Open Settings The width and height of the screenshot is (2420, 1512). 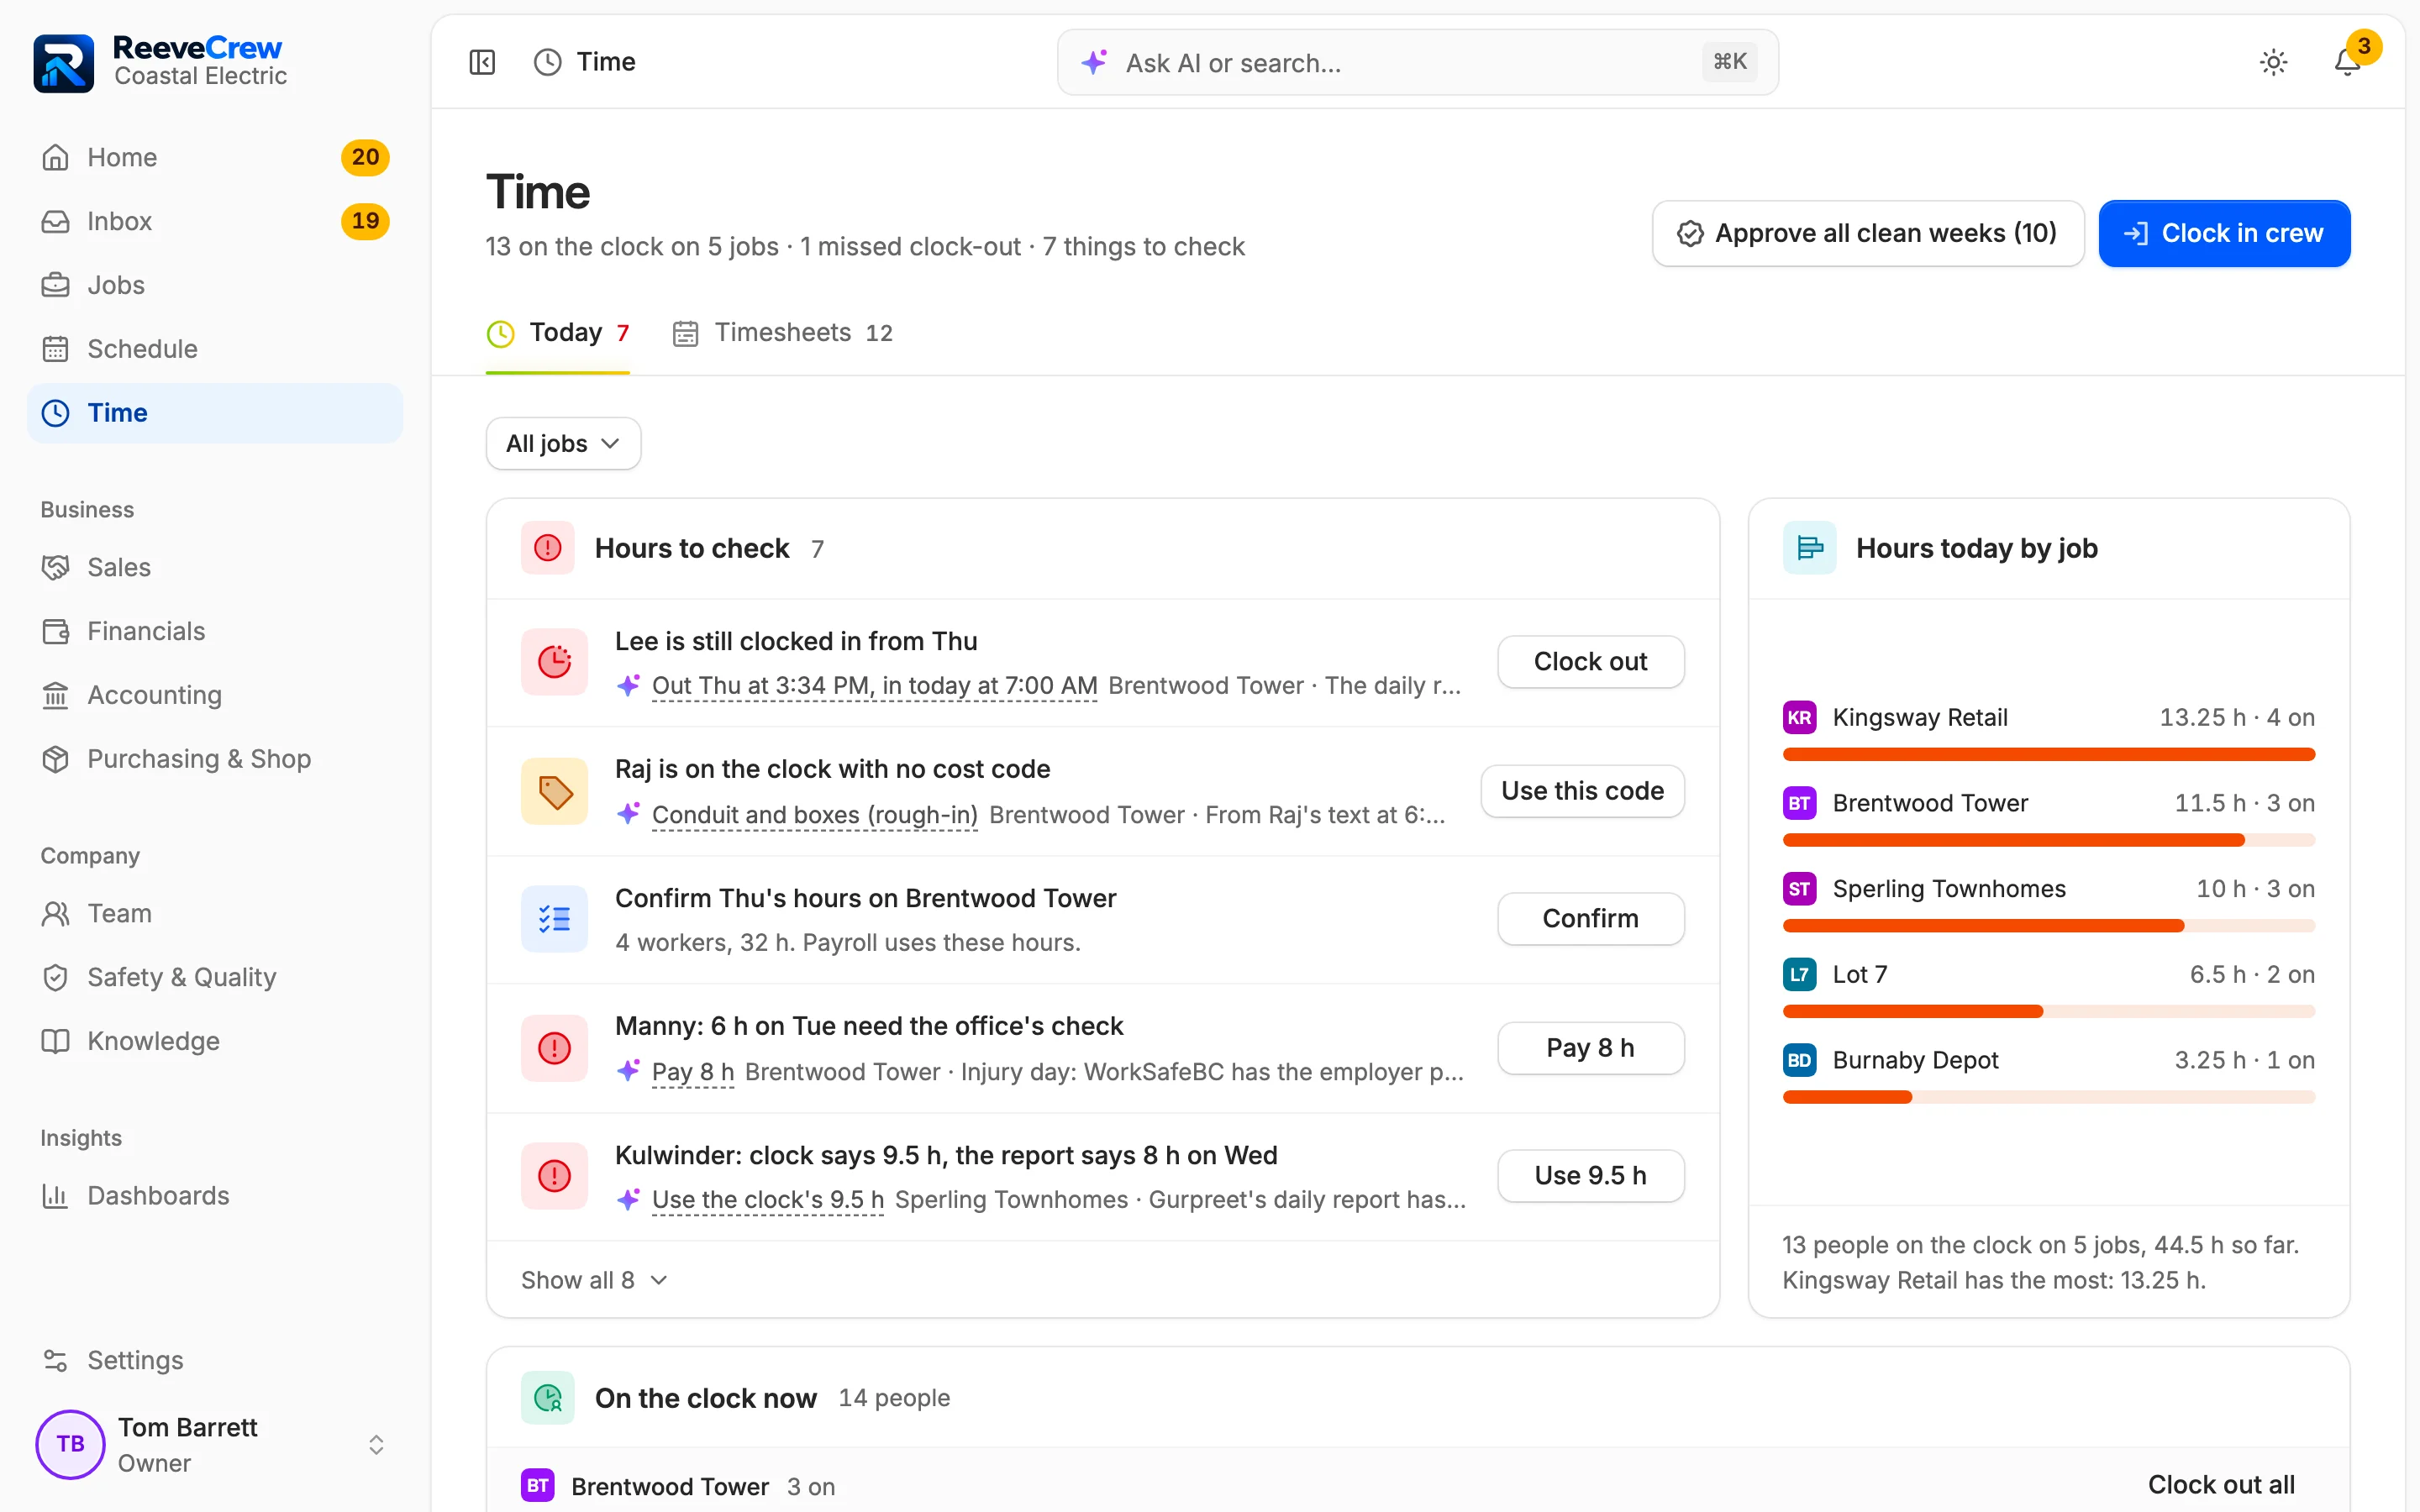coord(215,1360)
